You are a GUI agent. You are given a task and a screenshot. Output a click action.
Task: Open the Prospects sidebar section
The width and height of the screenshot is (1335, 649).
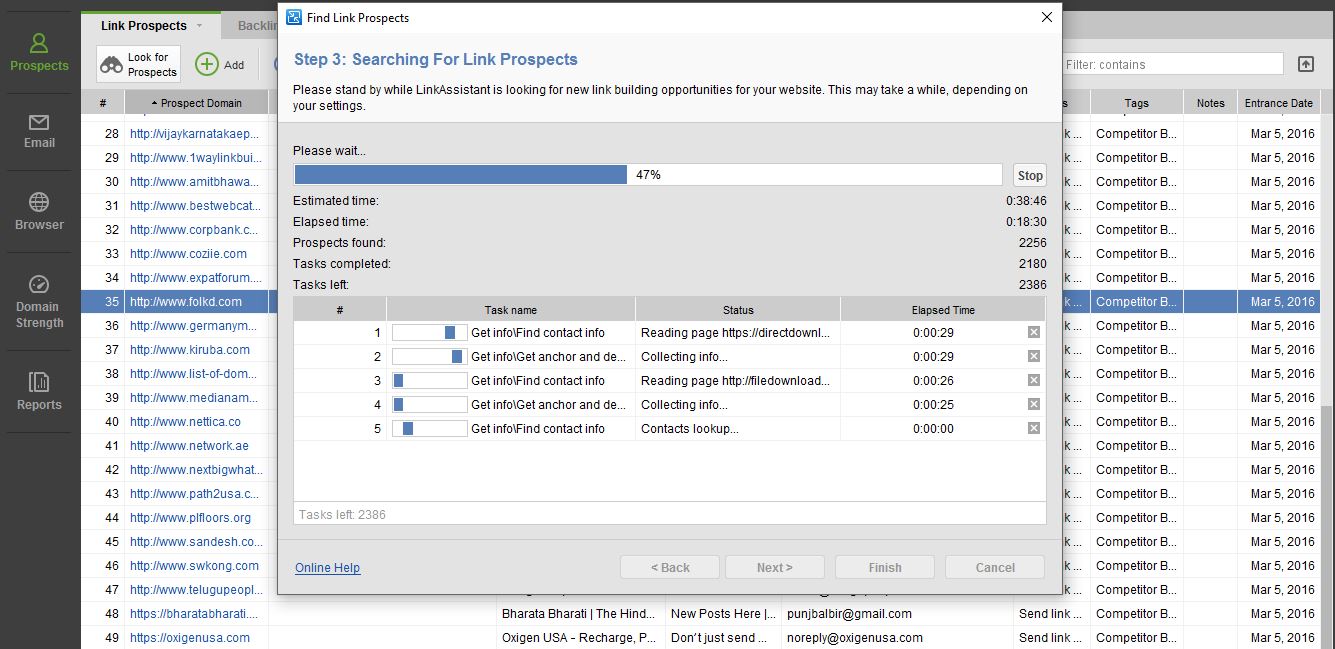click(x=39, y=52)
